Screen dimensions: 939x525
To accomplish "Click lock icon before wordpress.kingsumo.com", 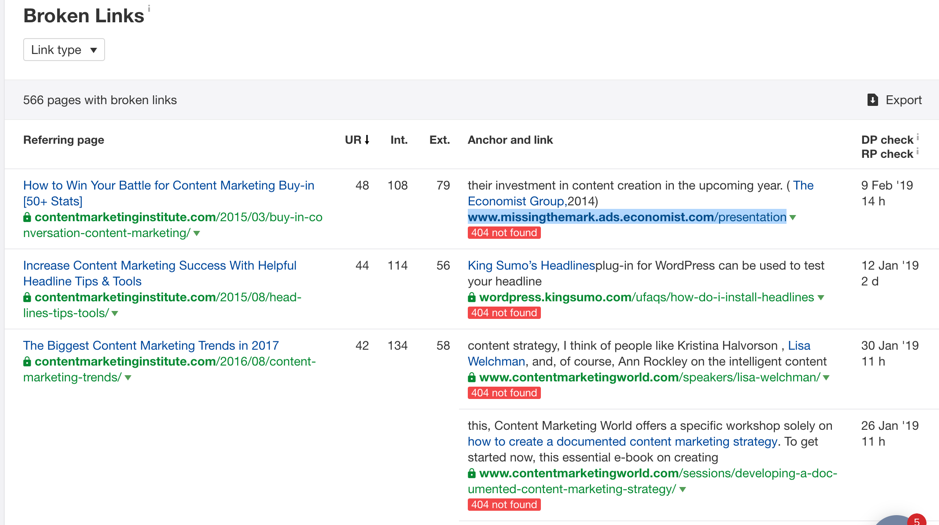I will 472,297.
